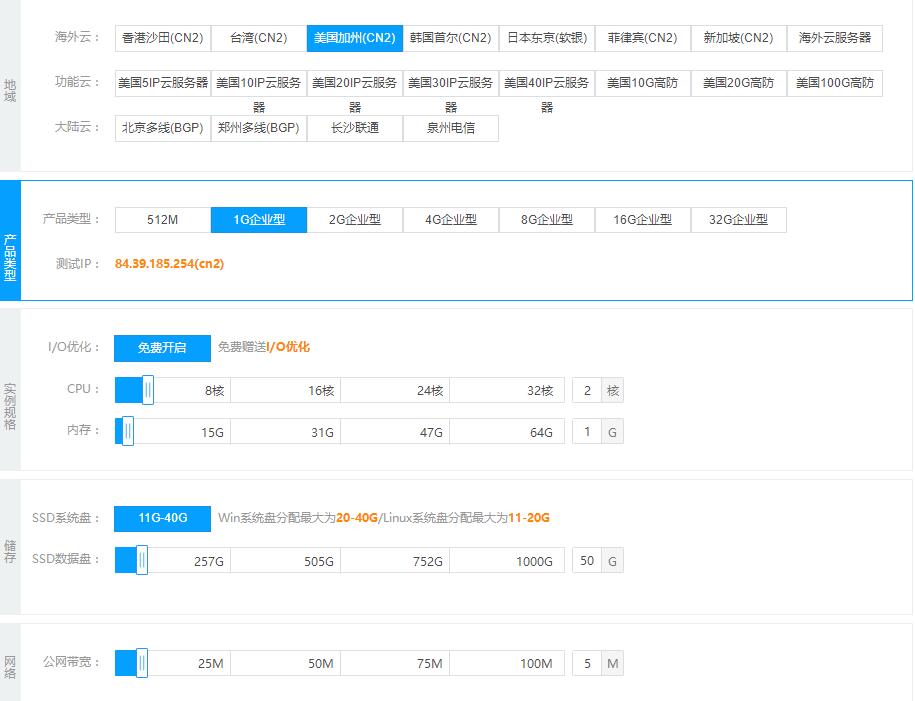Switch to 512M product type
The width and height of the screenshot is (915, 701).
click(162, 220)
